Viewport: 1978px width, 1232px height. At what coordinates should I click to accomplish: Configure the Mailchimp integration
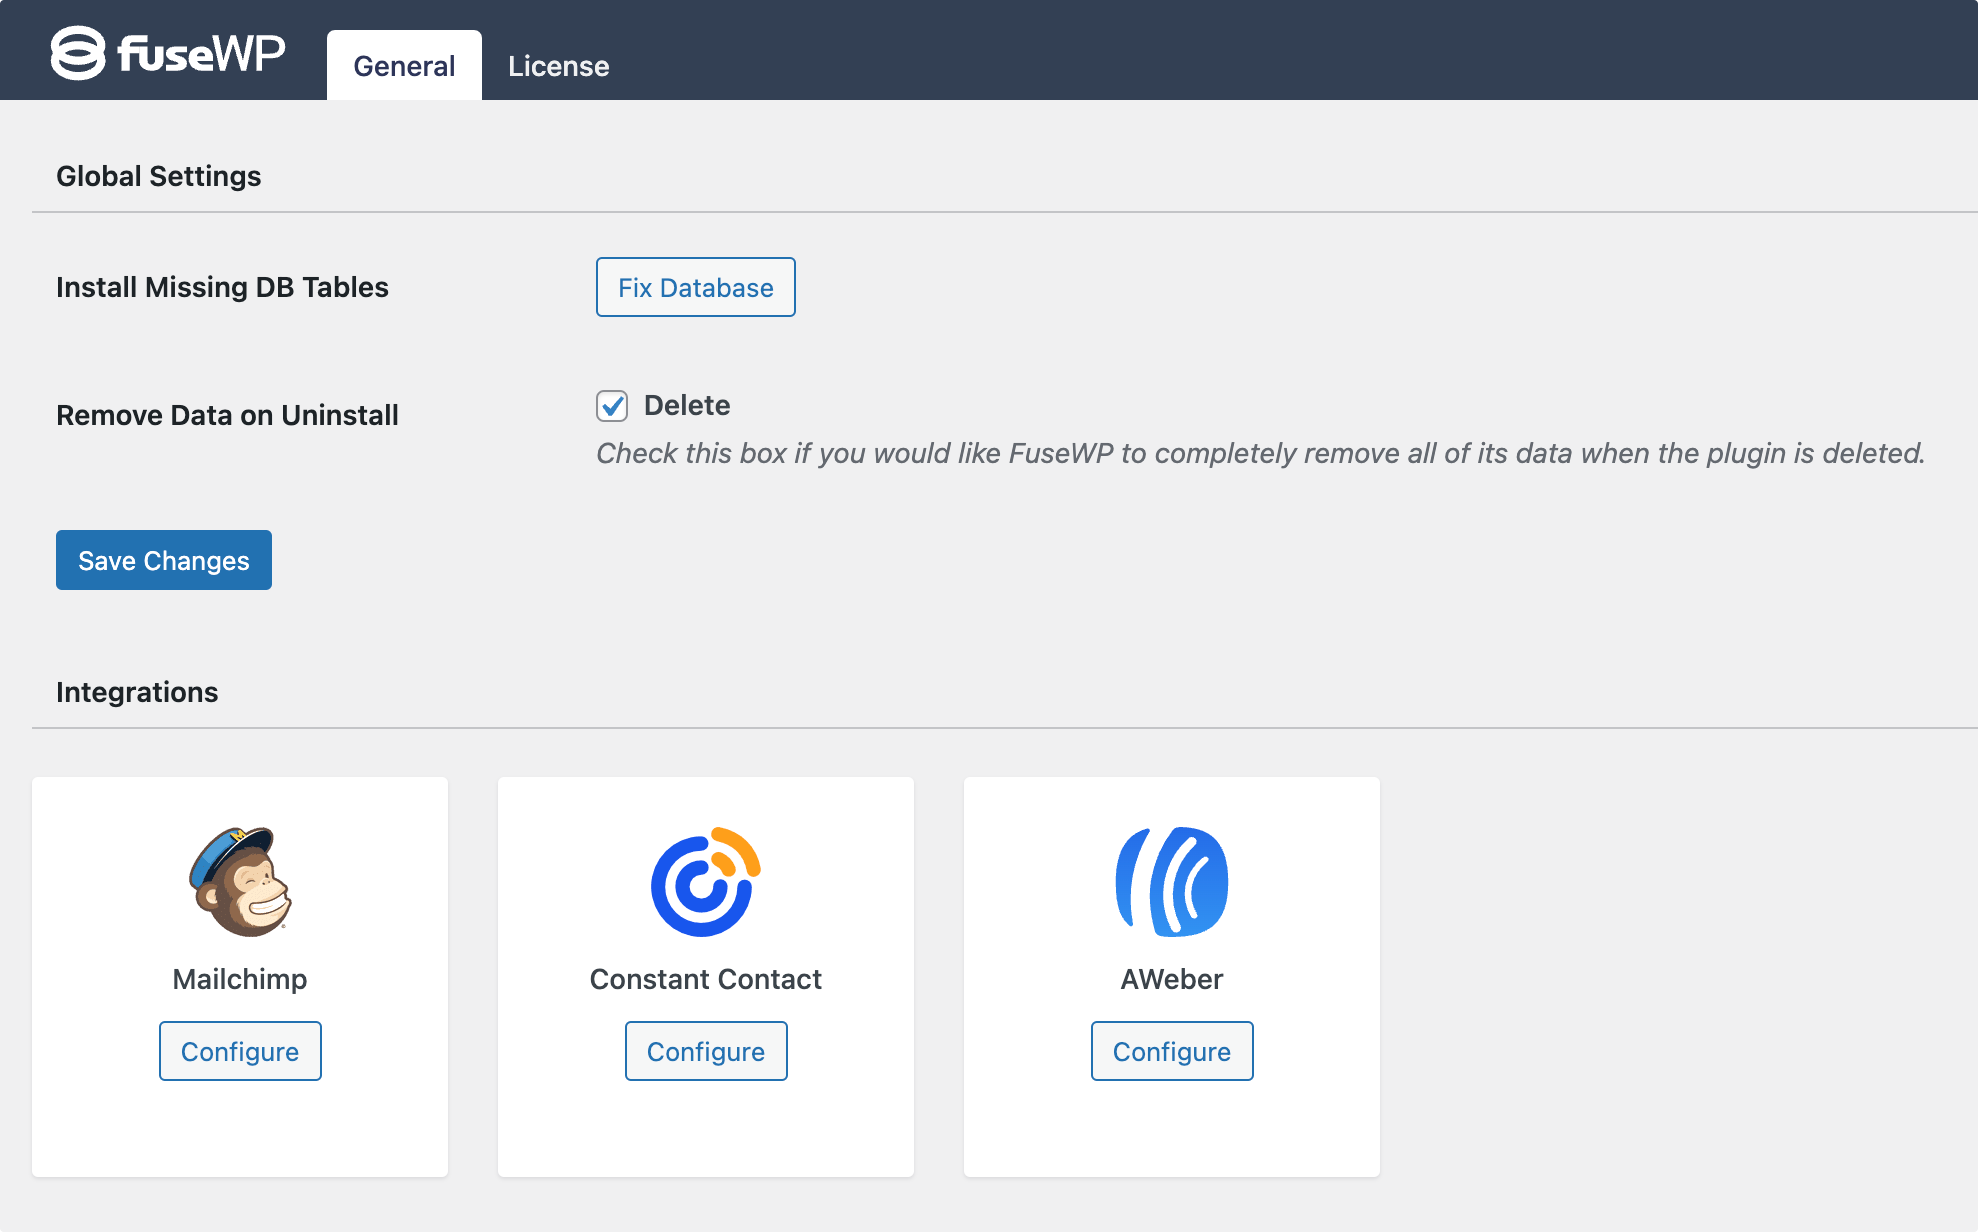tap(240, 1051)
